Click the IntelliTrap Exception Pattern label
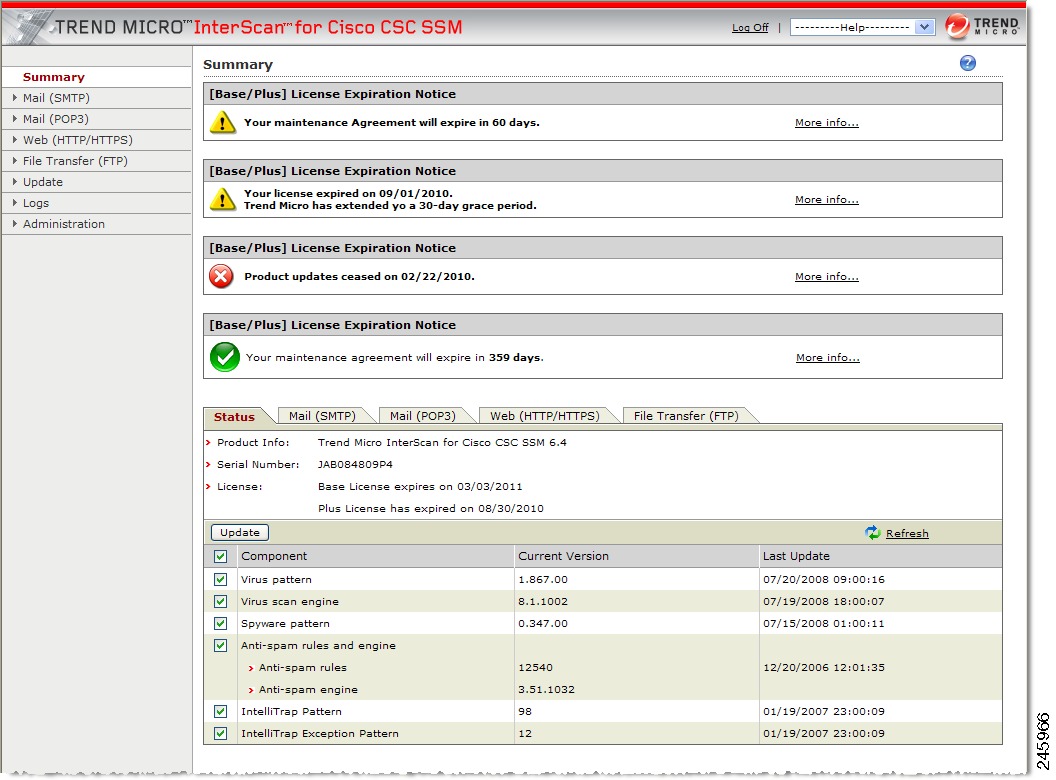The image size is (1056, 780). coord(320,734)
